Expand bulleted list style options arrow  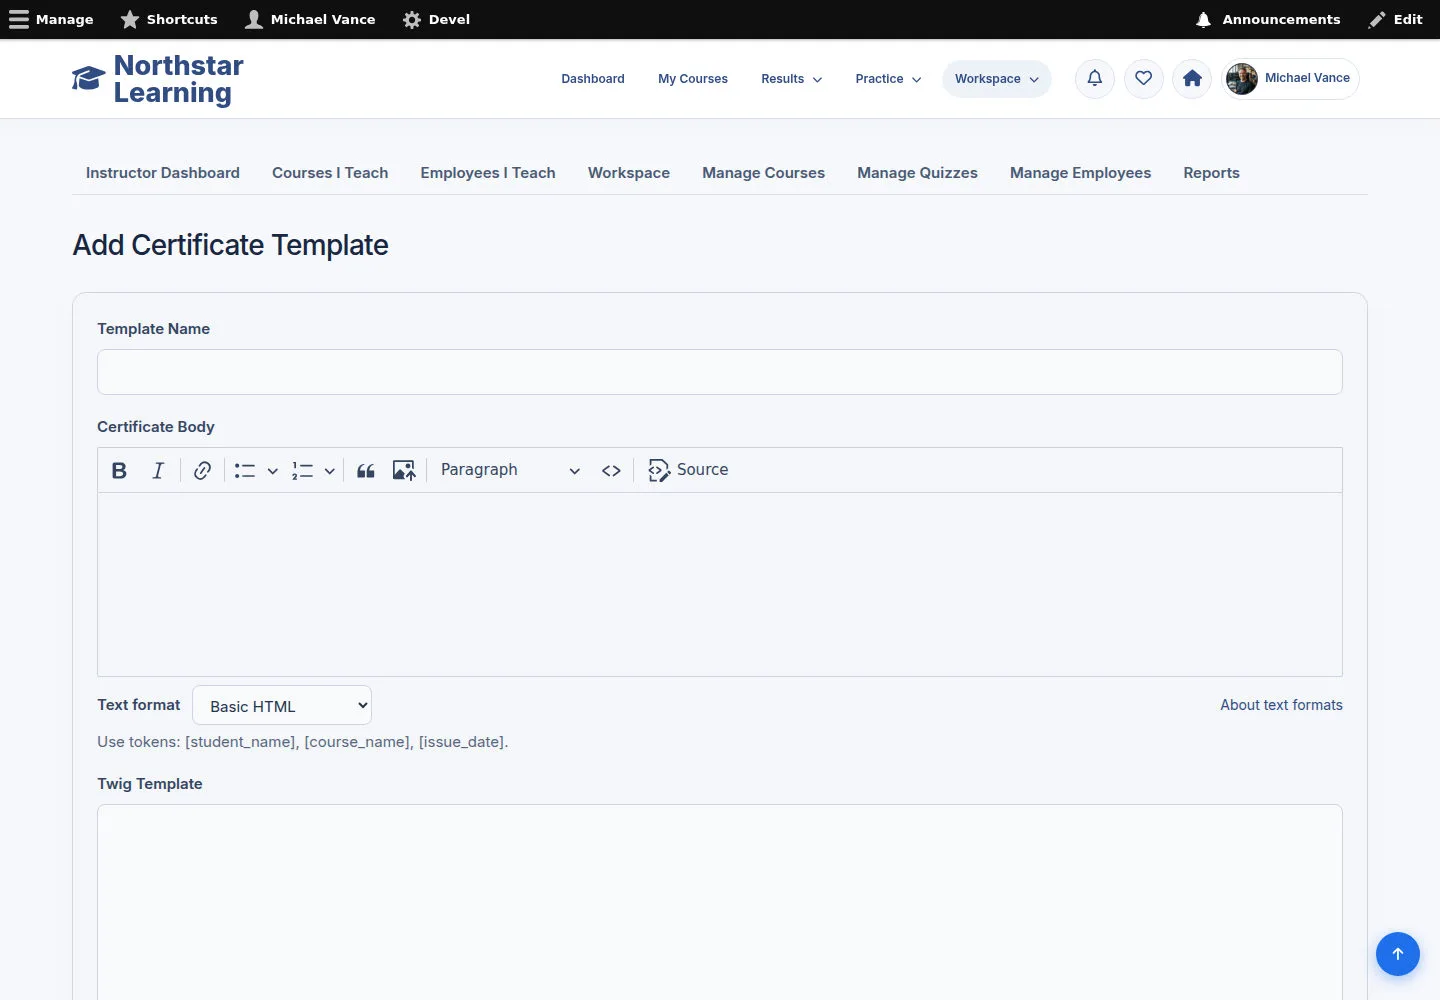click(272, 470)
